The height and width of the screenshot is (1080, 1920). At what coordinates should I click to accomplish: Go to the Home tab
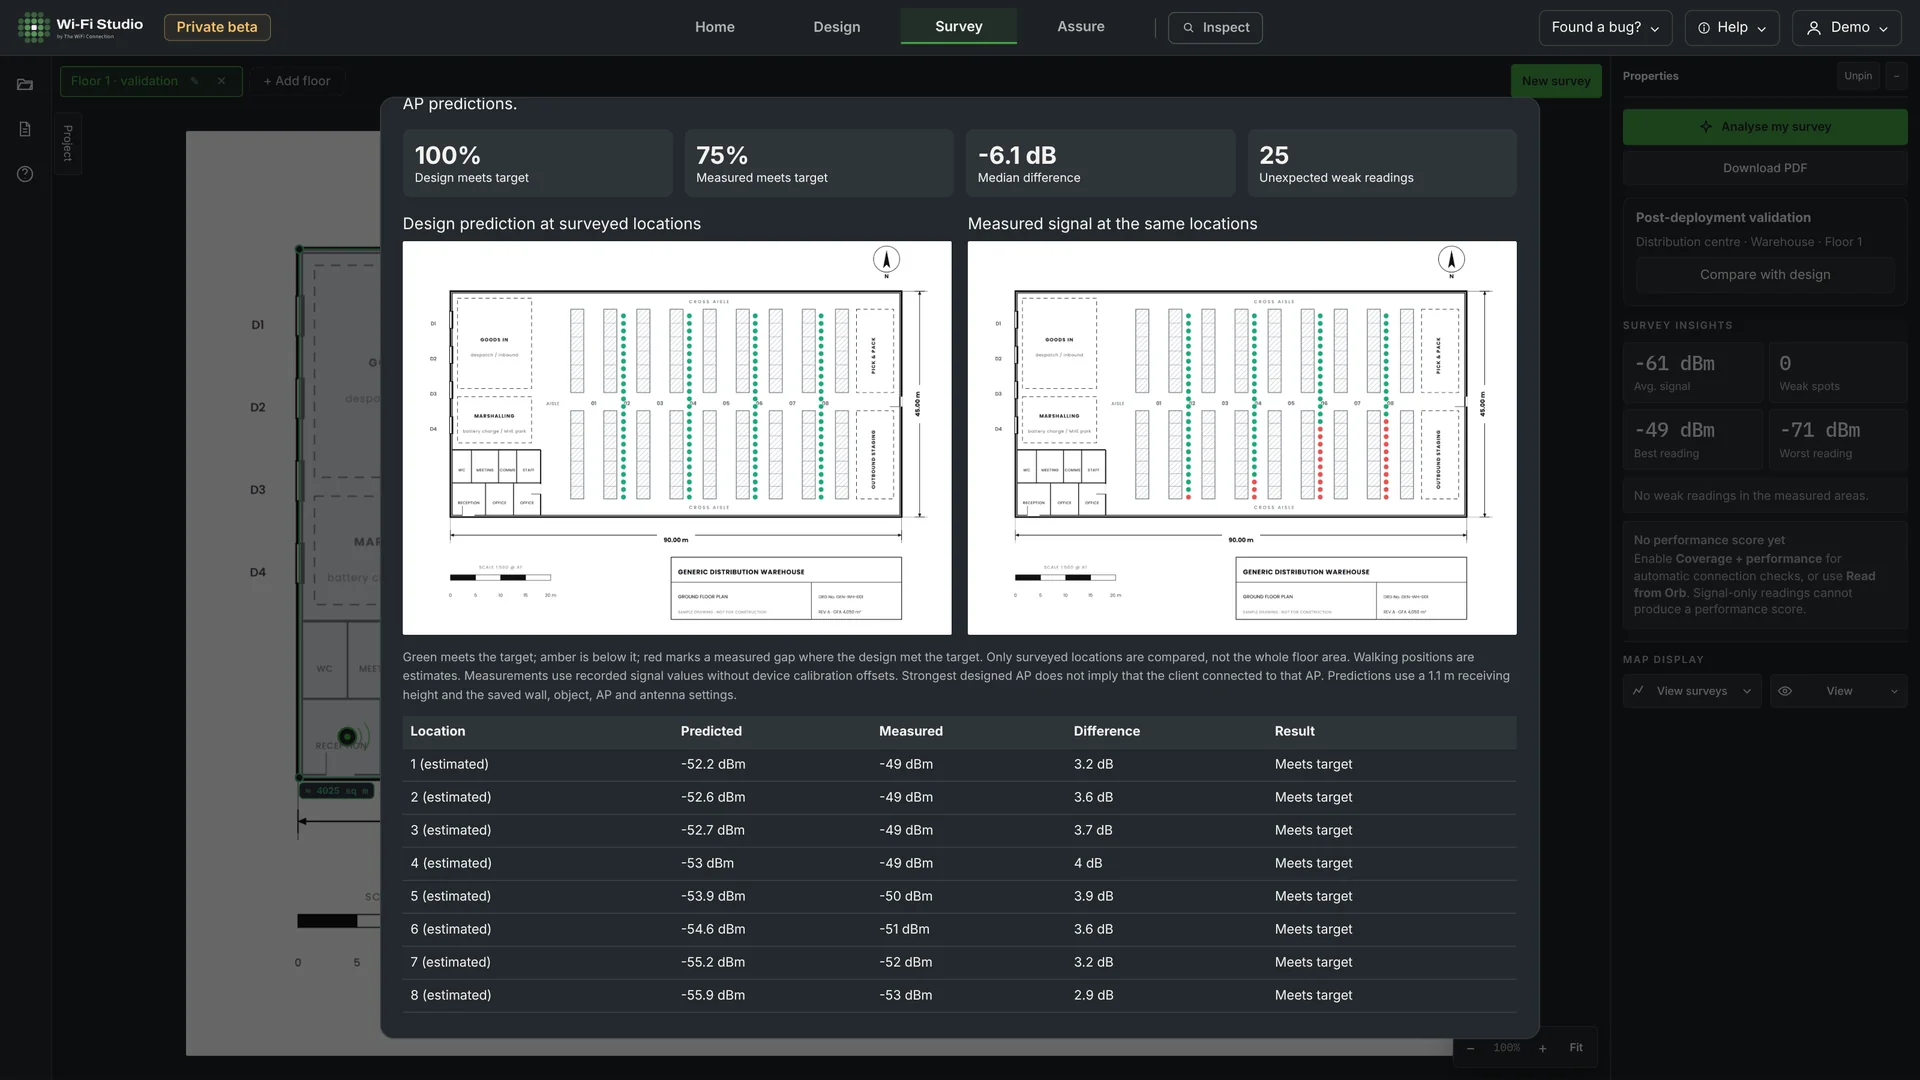(715, 27)
